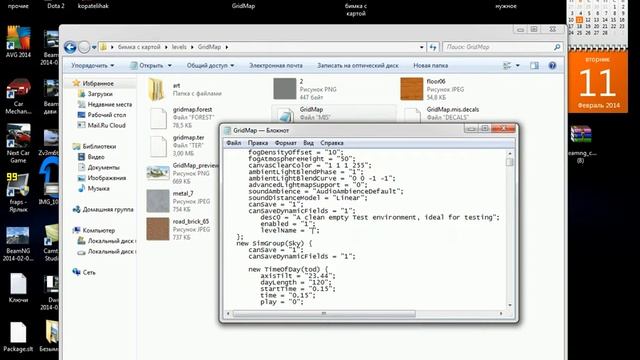Open the Вид menu in Notepad

click(308, 143)
